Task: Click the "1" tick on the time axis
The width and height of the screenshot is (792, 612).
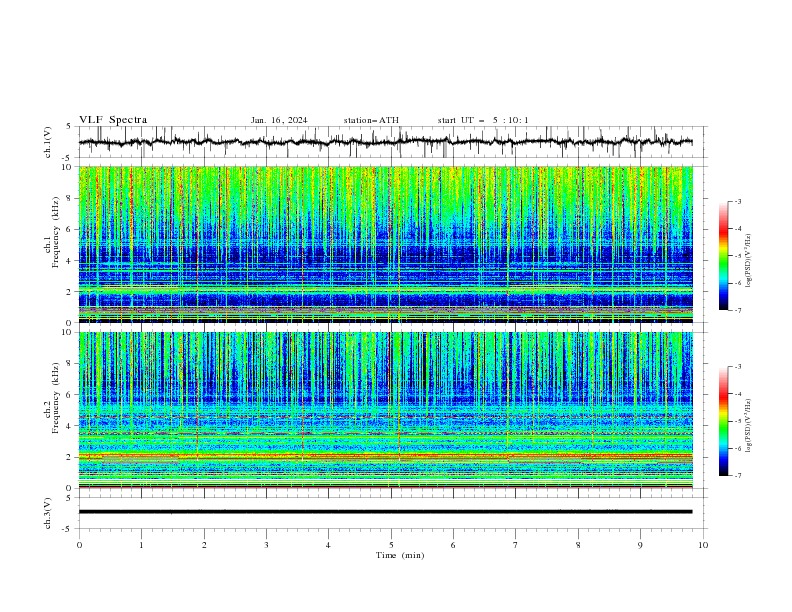Action: (141, 545)
